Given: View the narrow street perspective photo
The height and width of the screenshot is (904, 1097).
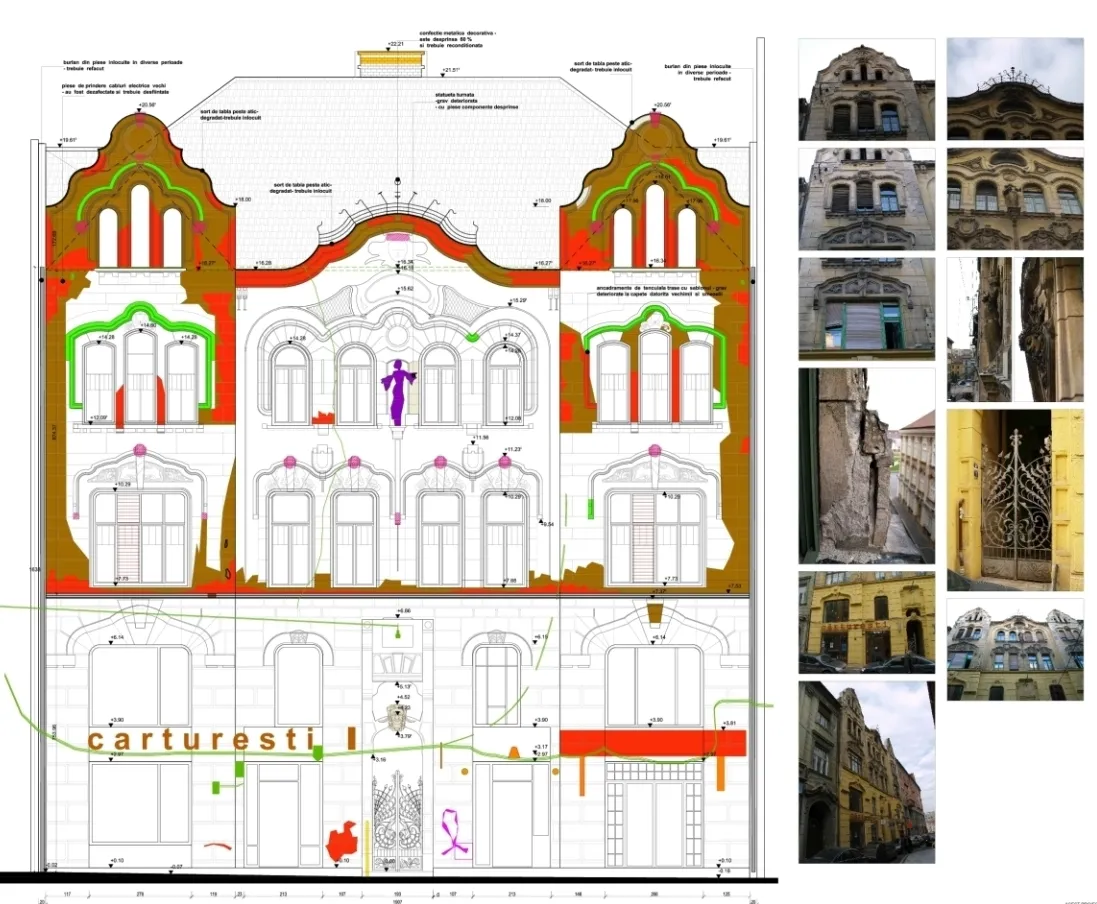Looking at the screenshot, I should [x=866, y=771].
